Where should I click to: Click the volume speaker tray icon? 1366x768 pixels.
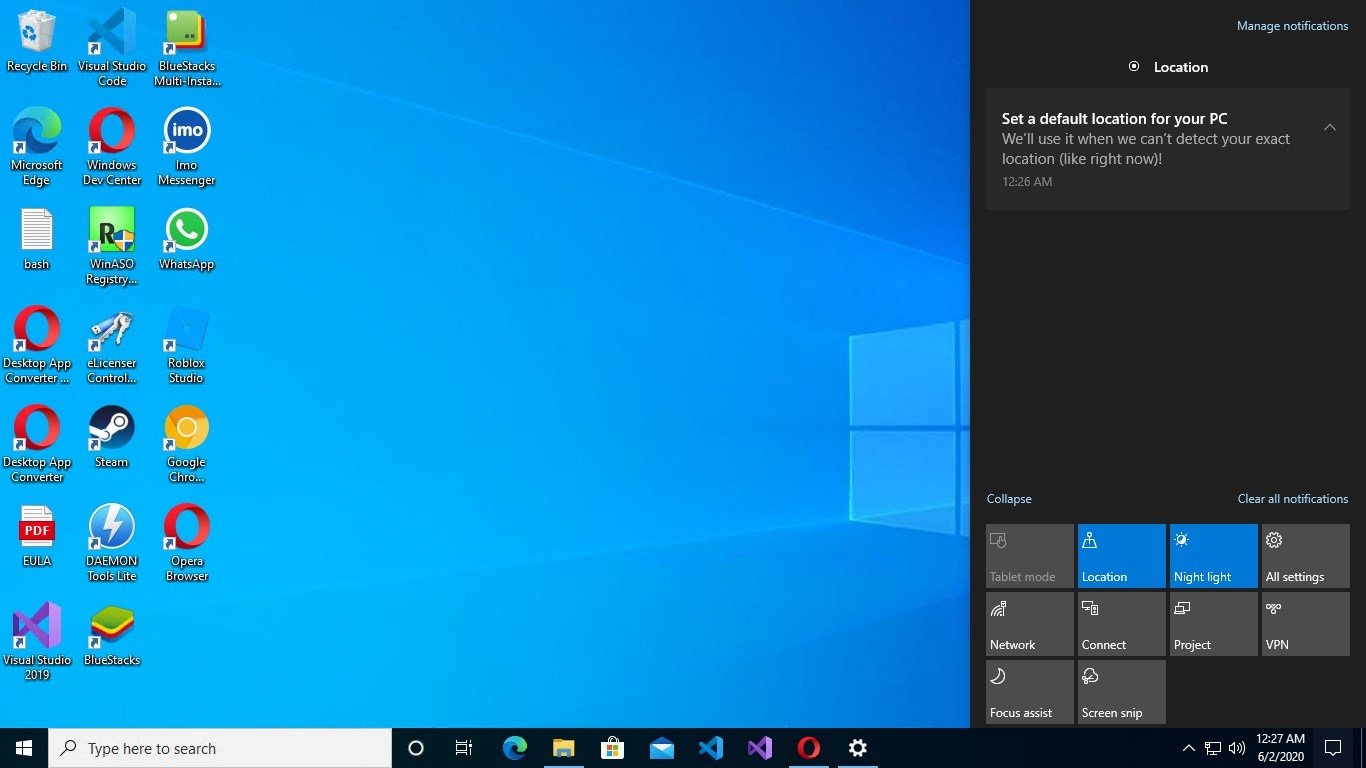click(1237, 748)
